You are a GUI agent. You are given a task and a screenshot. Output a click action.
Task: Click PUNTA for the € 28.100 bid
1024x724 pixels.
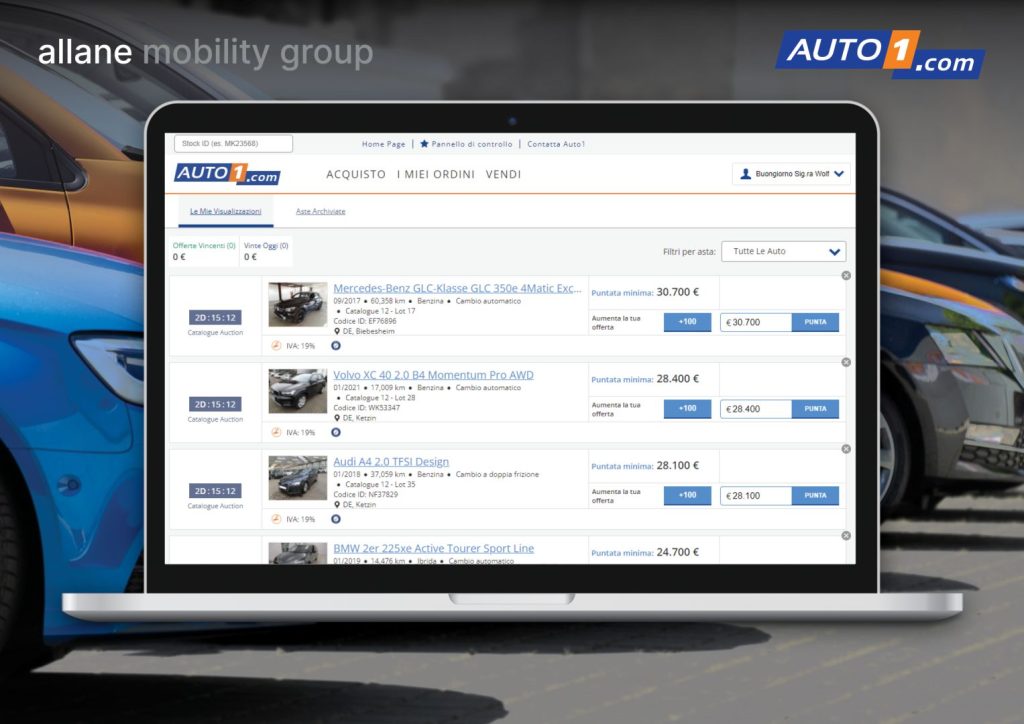[x=815, y=496]
